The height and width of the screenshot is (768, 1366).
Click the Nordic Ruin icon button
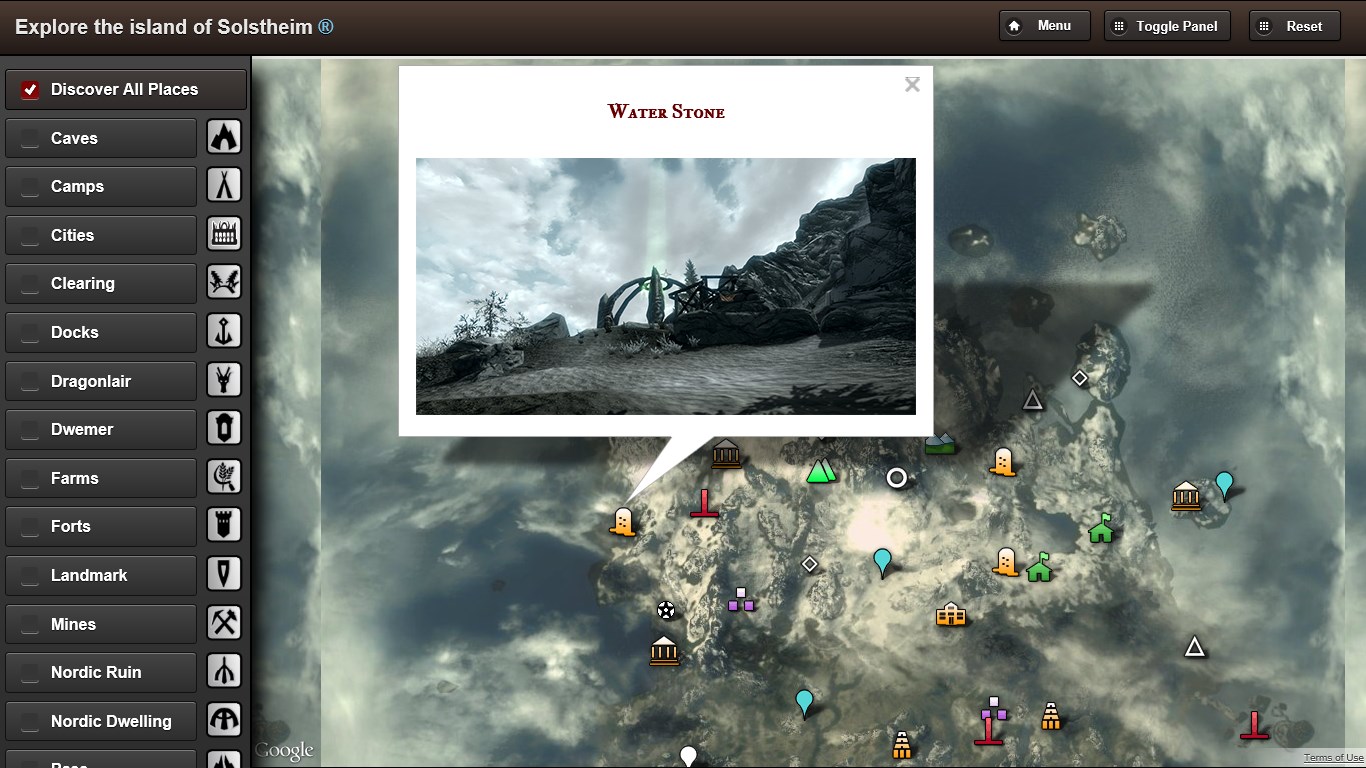(x=224, y=671)
